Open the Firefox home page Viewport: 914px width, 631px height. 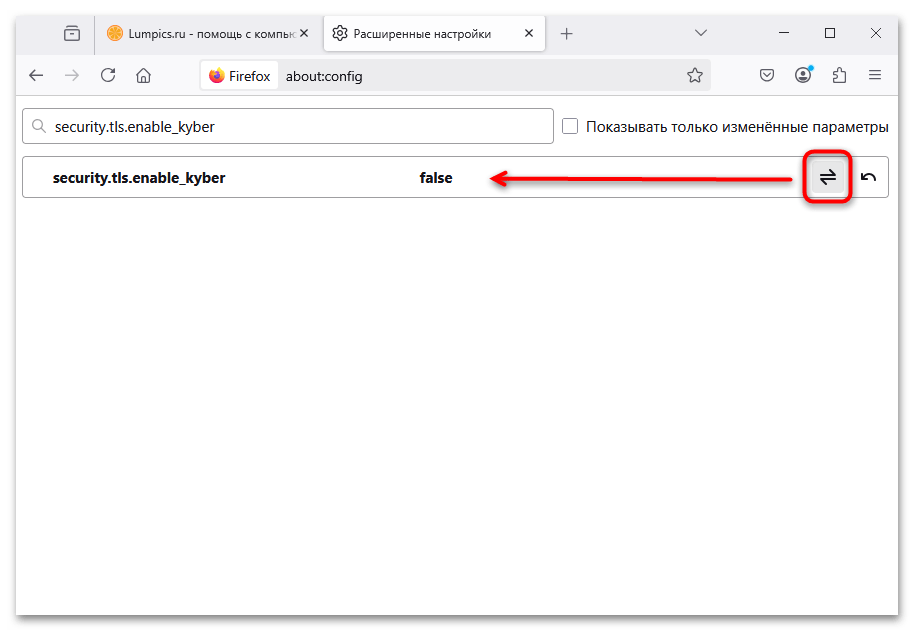click(x=143, y=75)
